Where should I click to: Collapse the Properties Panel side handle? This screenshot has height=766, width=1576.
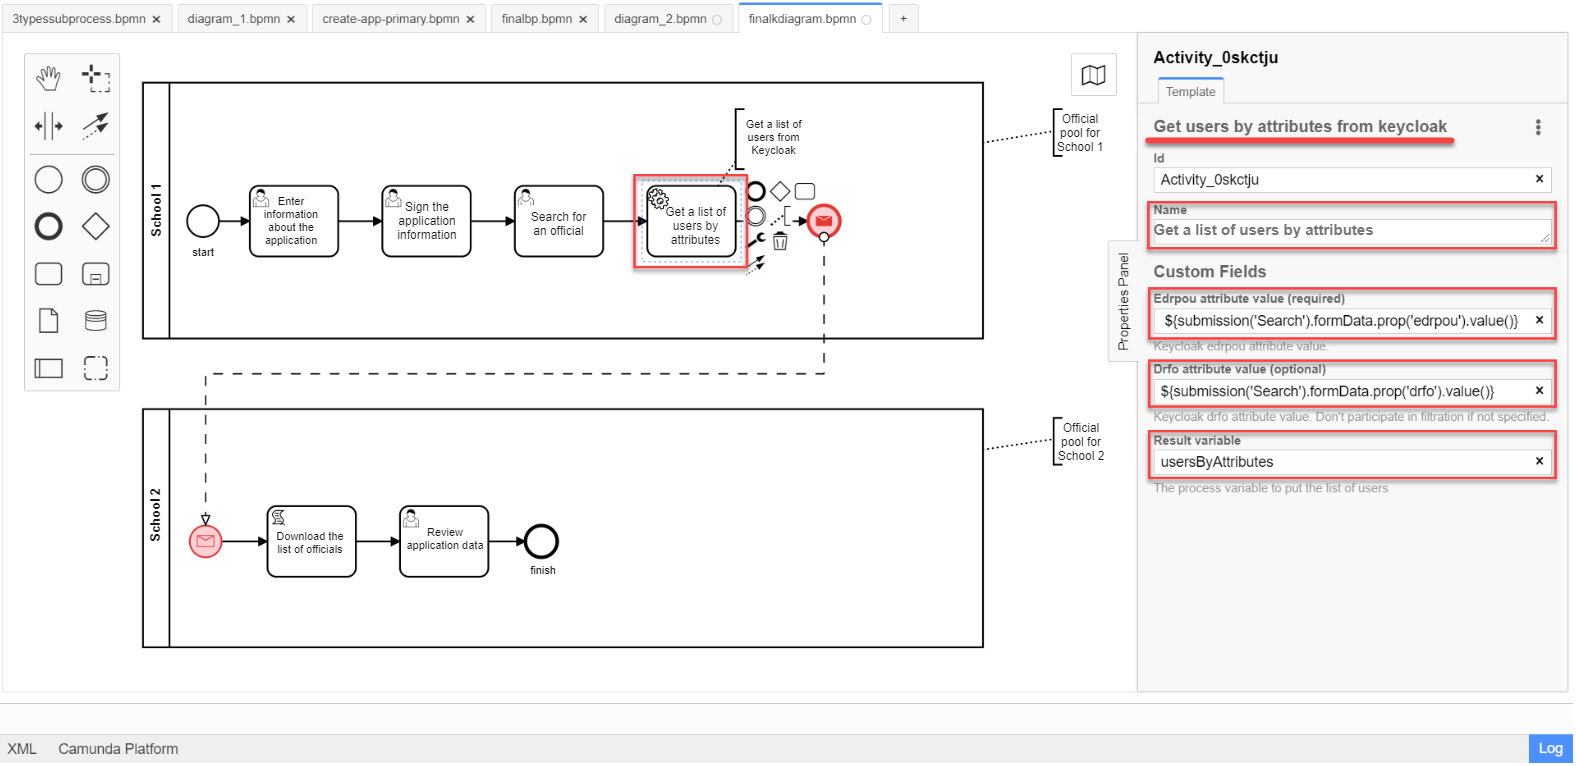coord(1123,301)
